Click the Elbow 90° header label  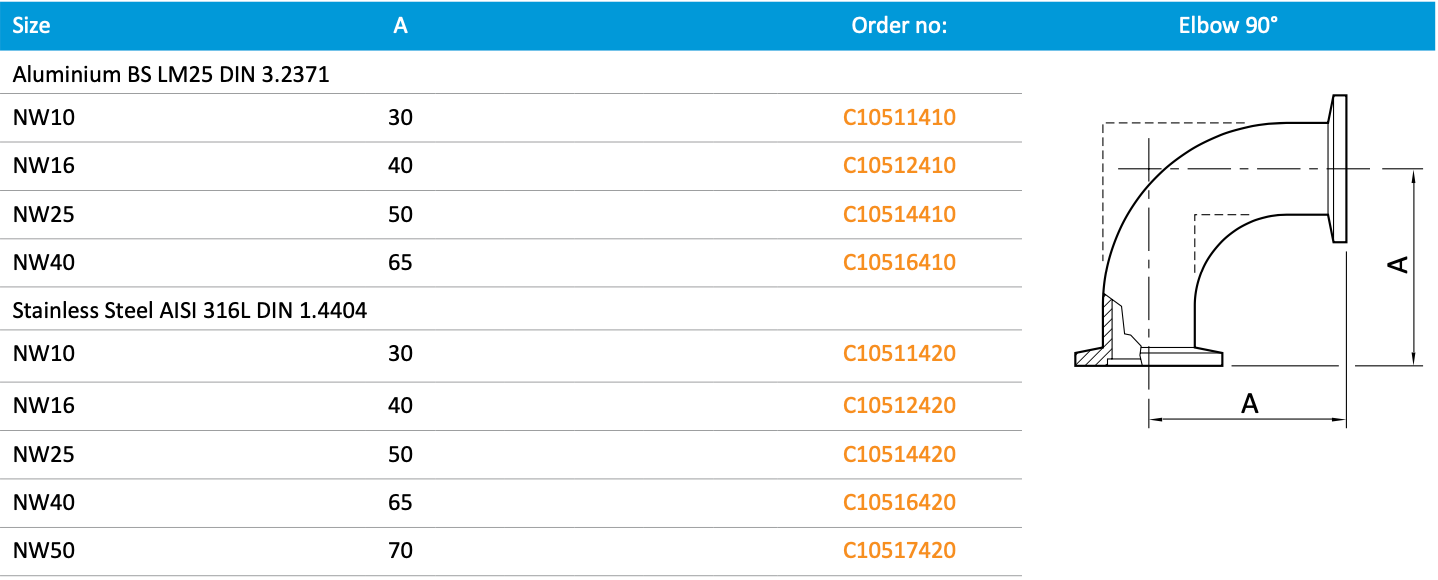pos(1228,26)
